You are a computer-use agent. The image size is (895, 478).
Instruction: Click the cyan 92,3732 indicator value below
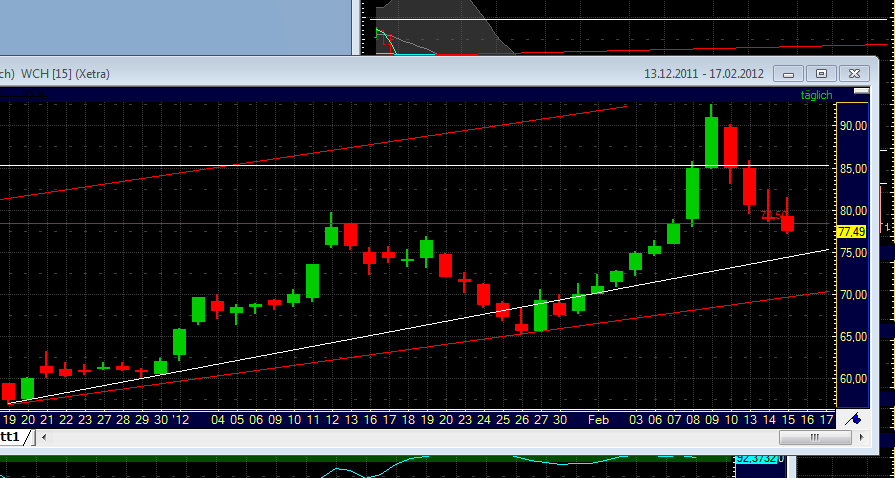click(757, 459)
